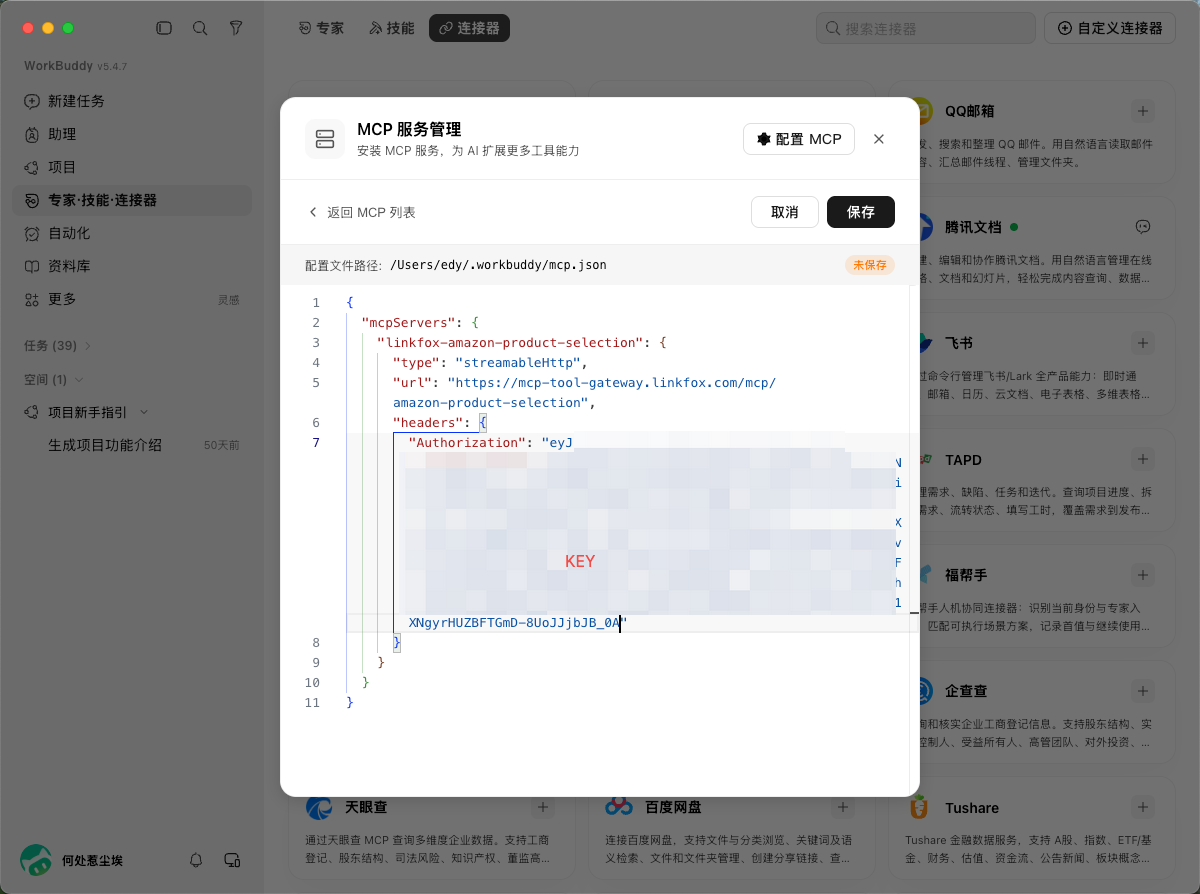Click the 自定义连接器 button

coord(1109,28)
